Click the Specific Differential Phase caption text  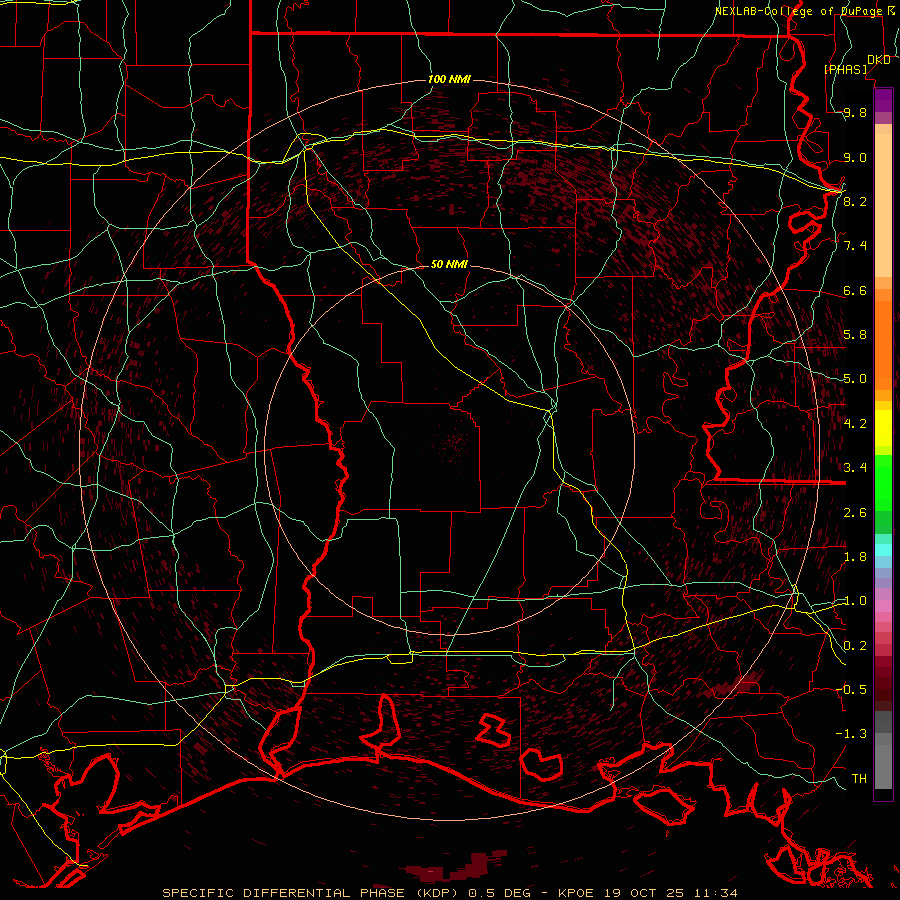pyautogui.click(x=450, y=893)
